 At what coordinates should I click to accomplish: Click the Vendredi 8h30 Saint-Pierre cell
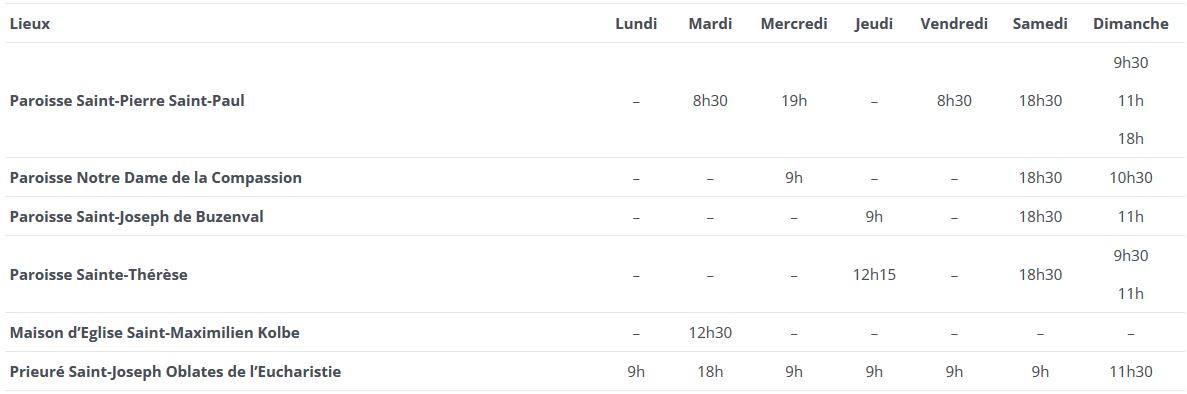point(954,101)
